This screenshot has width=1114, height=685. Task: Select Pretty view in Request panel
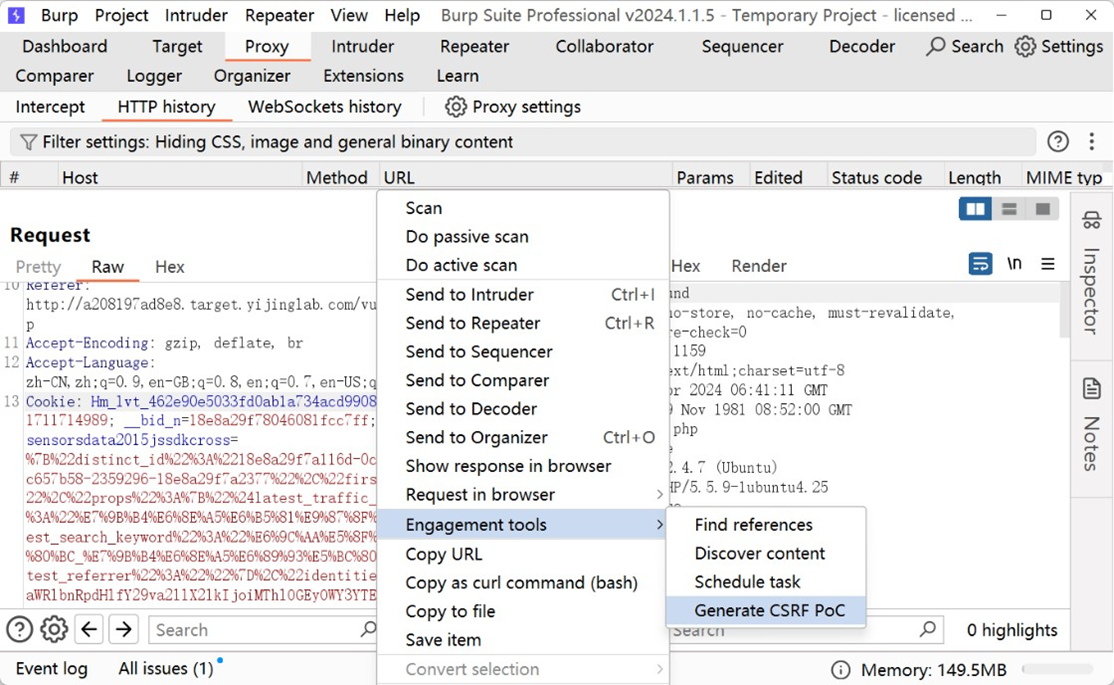[38, 266]
